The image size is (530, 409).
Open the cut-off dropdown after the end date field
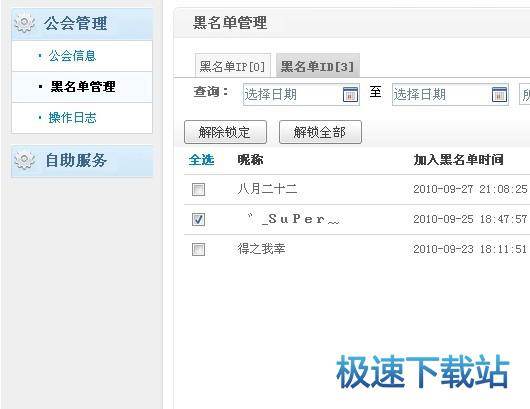pos(525,94)
